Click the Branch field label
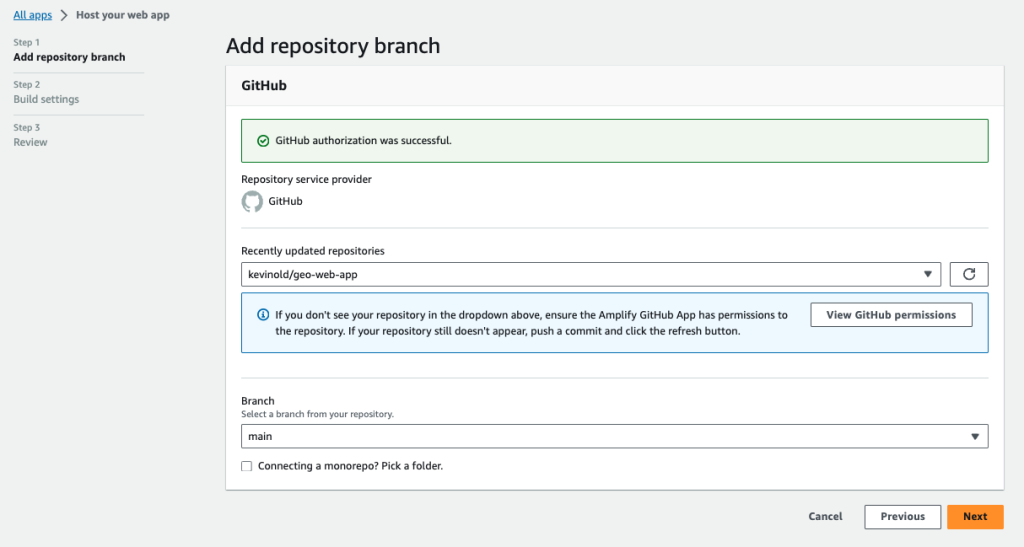Screen dimensions: 1024x547 point(257,401)
